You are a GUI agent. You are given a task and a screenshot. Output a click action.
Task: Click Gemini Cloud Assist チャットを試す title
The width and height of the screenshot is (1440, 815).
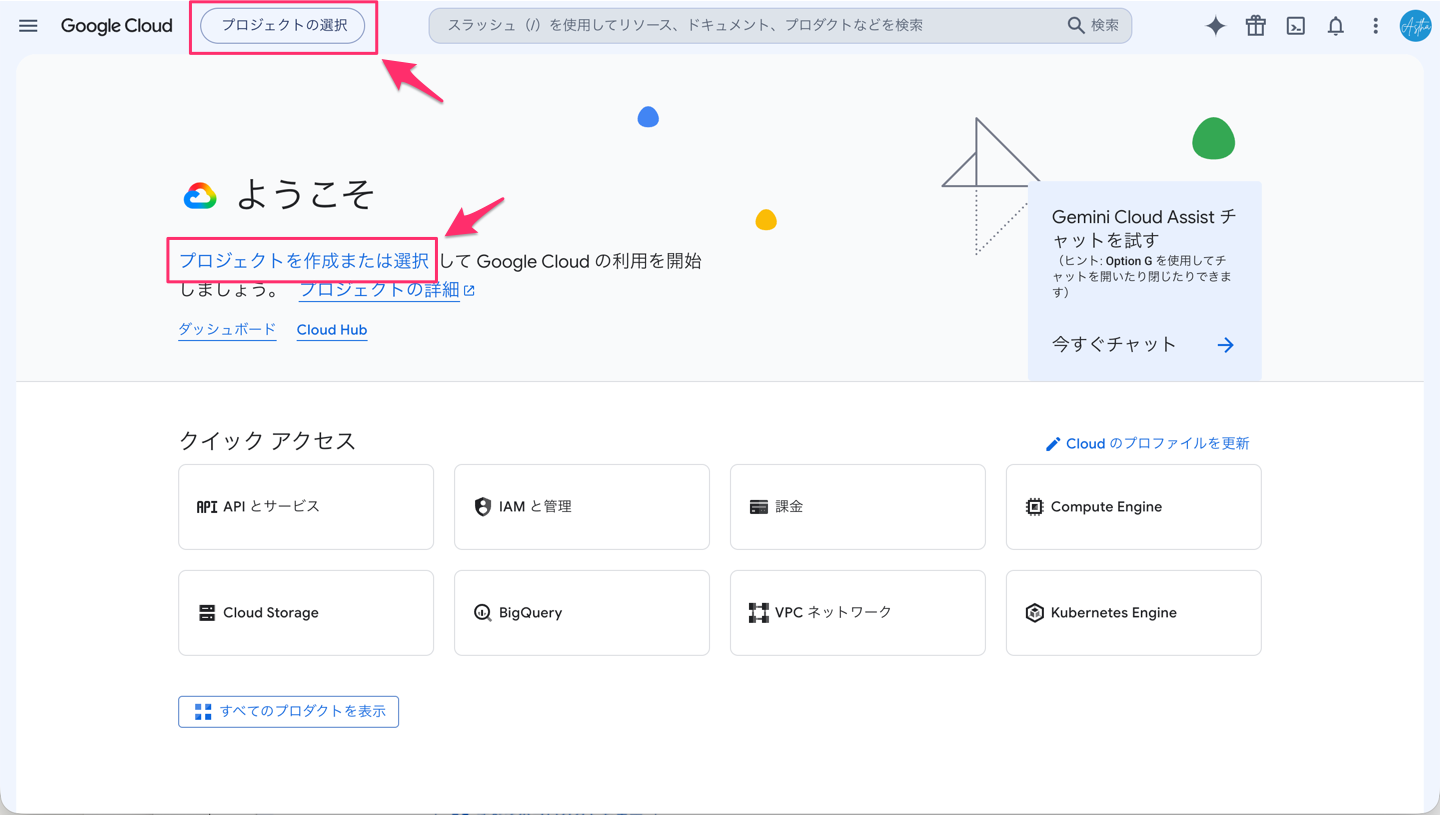point(1144,229)
